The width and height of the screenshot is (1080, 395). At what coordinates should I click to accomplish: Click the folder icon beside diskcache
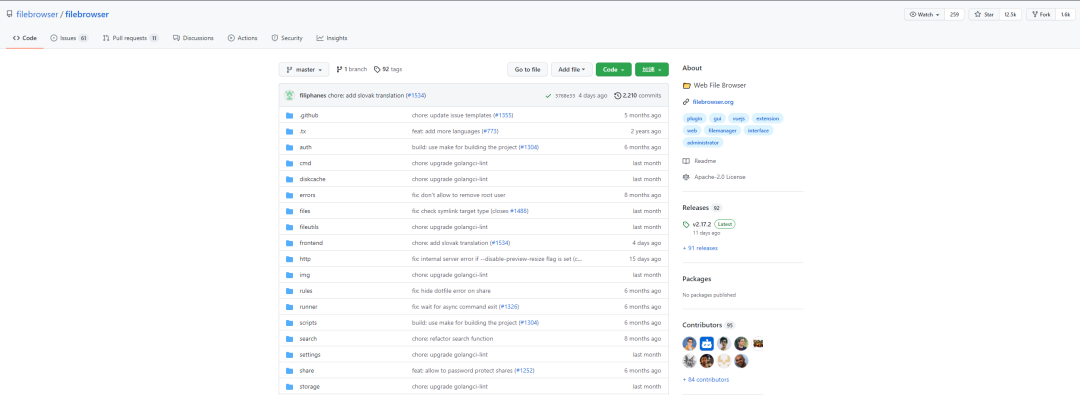click(289, 179)
